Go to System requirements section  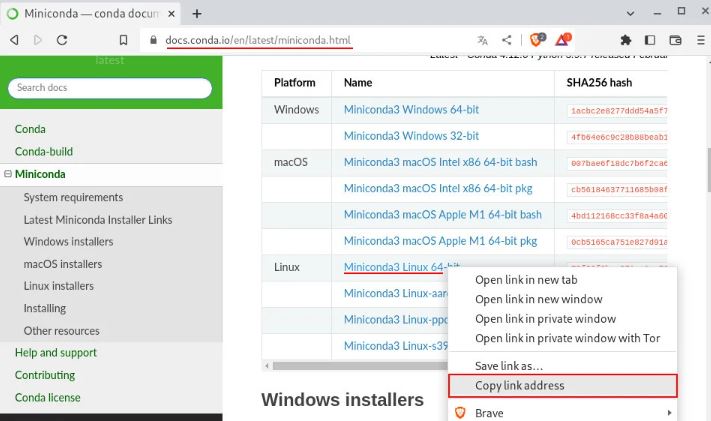(73, 197)
